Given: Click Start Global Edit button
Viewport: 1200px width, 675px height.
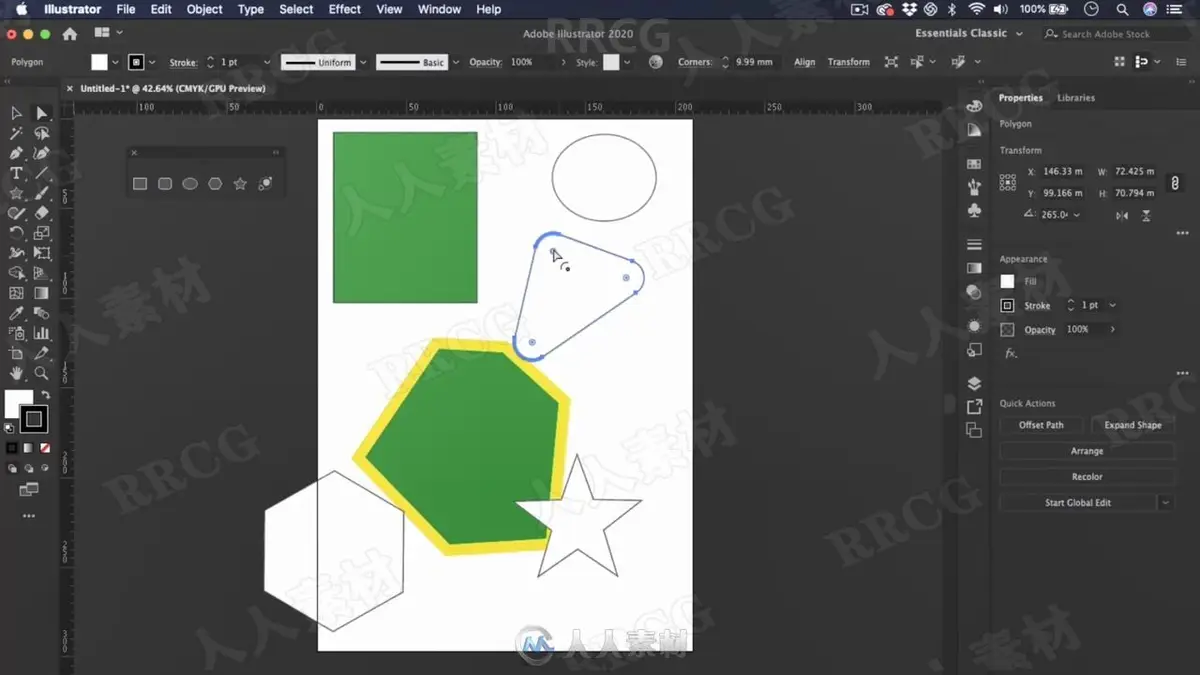Looking at the screenshot, I should pos(1078,503).
